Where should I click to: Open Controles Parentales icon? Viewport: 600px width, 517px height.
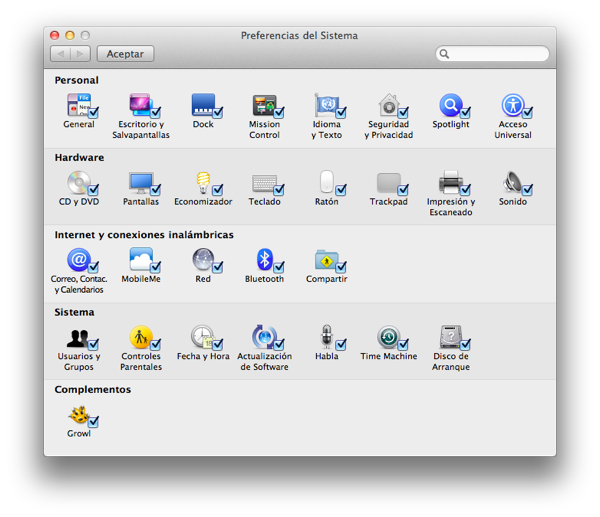tap(140, 337)
